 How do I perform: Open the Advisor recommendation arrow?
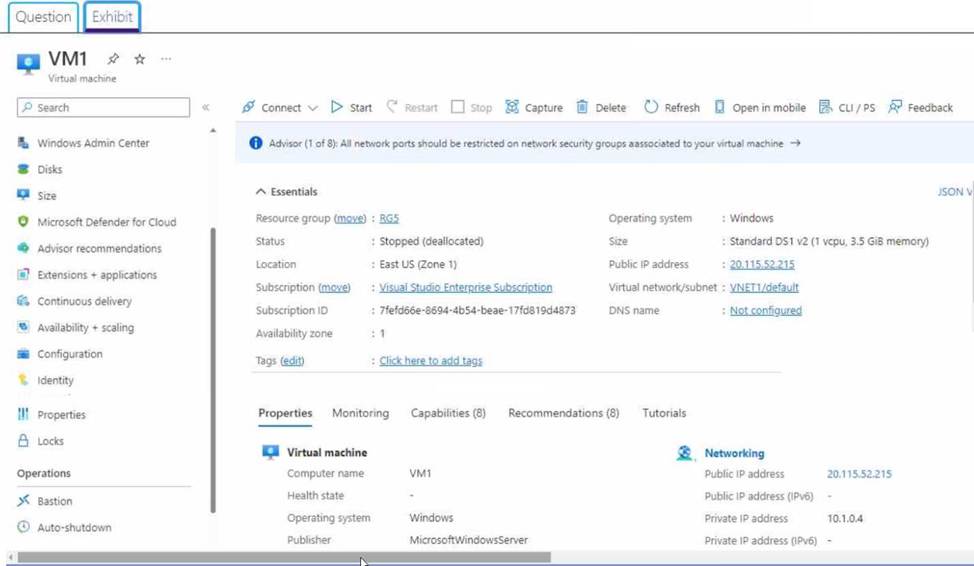pos(795,144)
